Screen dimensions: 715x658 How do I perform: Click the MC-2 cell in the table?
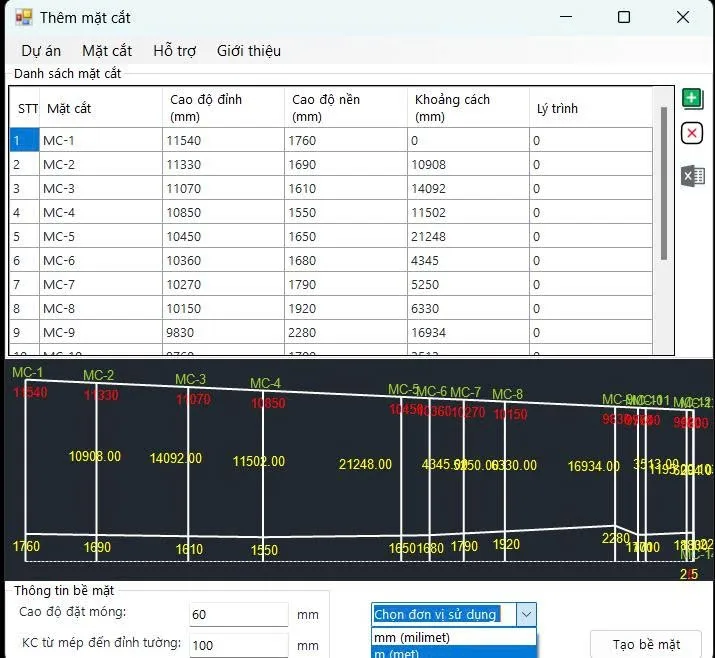click(101, 164)
